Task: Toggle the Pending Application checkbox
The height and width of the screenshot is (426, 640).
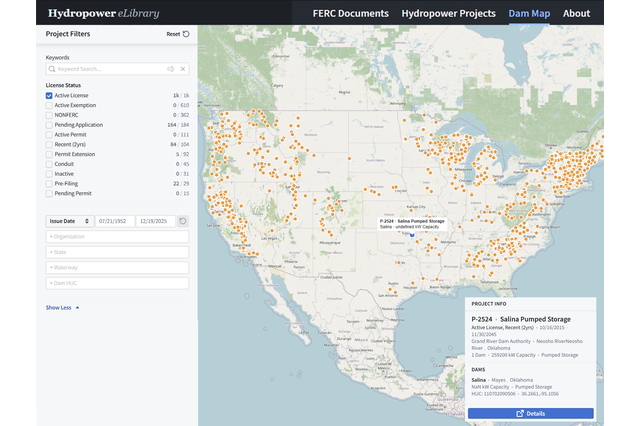Action: (x=49, y=125)
